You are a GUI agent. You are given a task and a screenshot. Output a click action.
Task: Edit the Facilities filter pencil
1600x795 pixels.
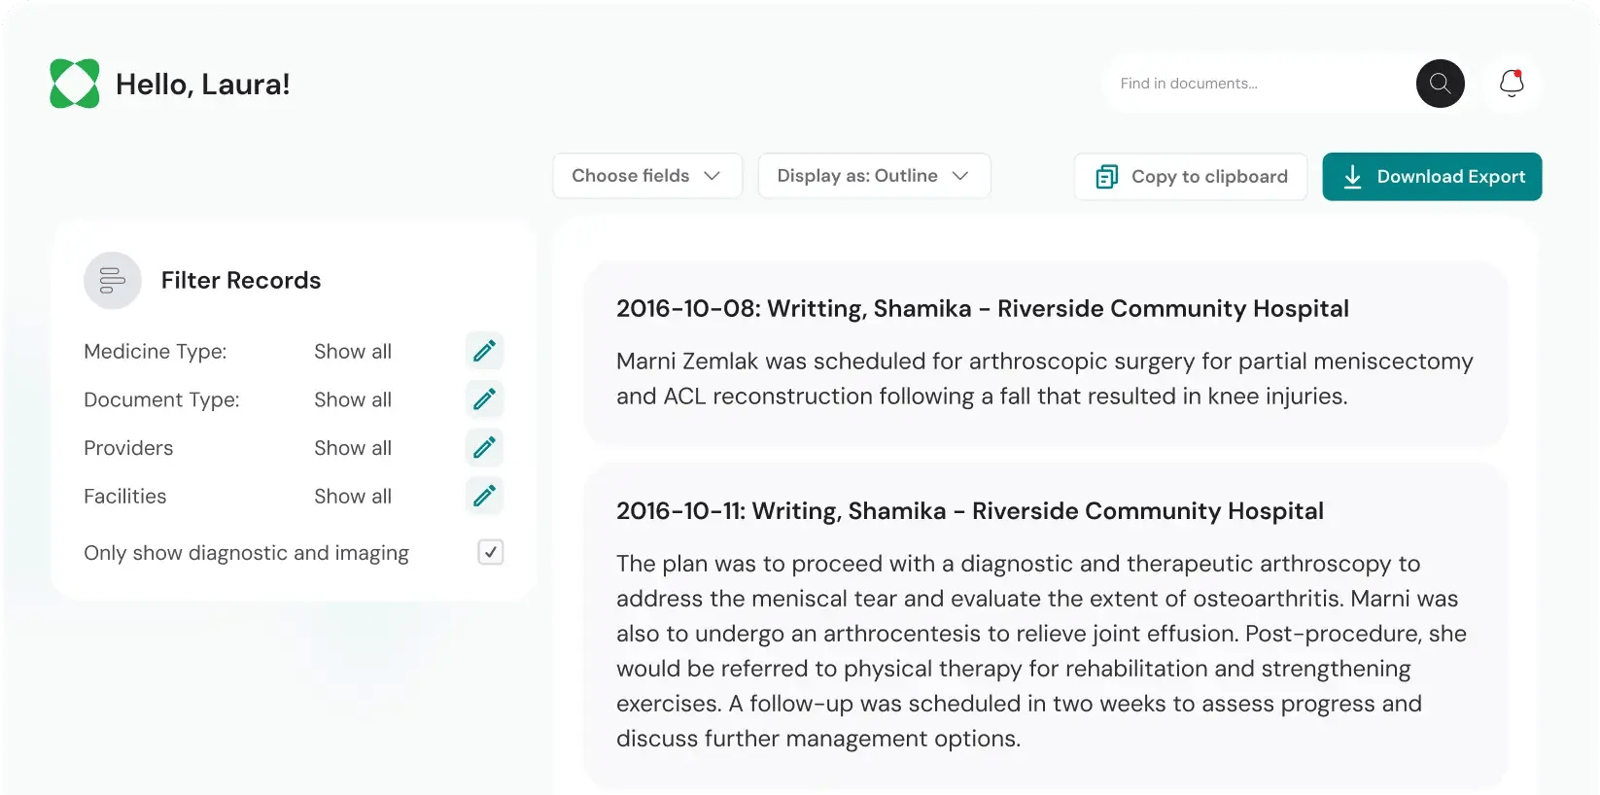[484, 495]
